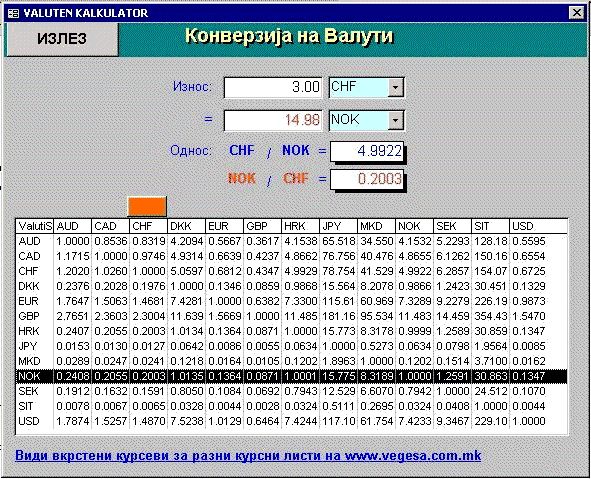Select the MKD row in the table
Screen dimensions: 591x479
292,361
